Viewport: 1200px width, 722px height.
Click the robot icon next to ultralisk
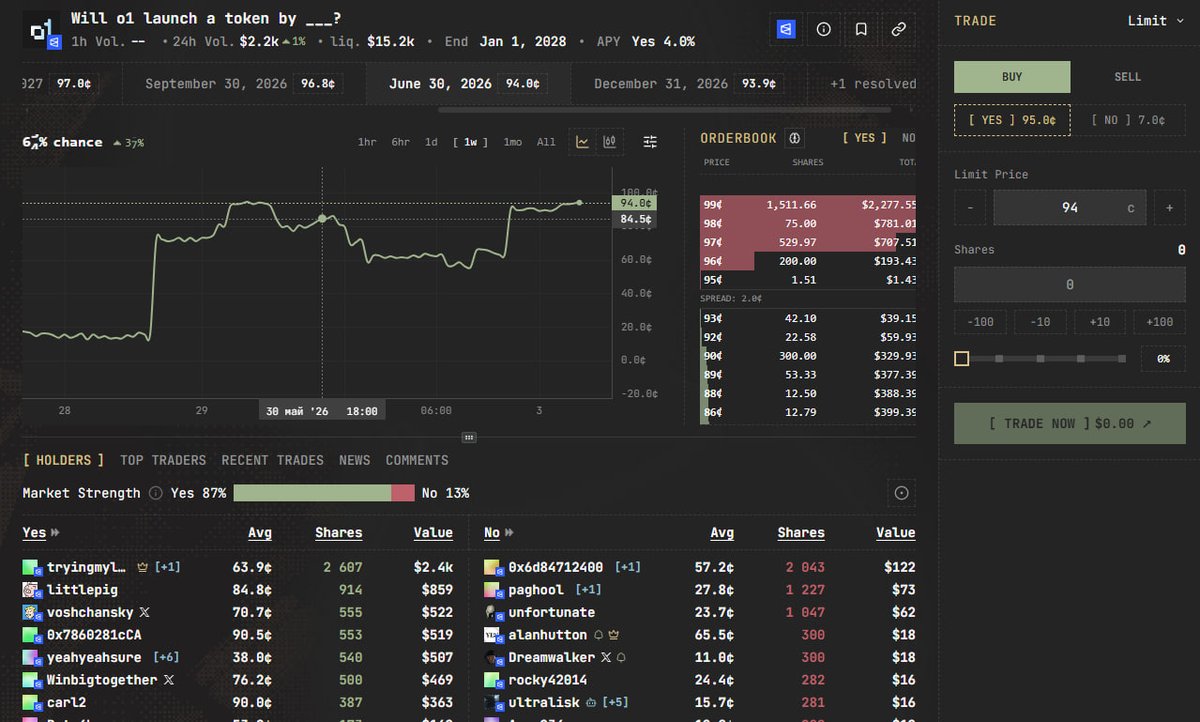pyautogui.click(x=591, y=702)
